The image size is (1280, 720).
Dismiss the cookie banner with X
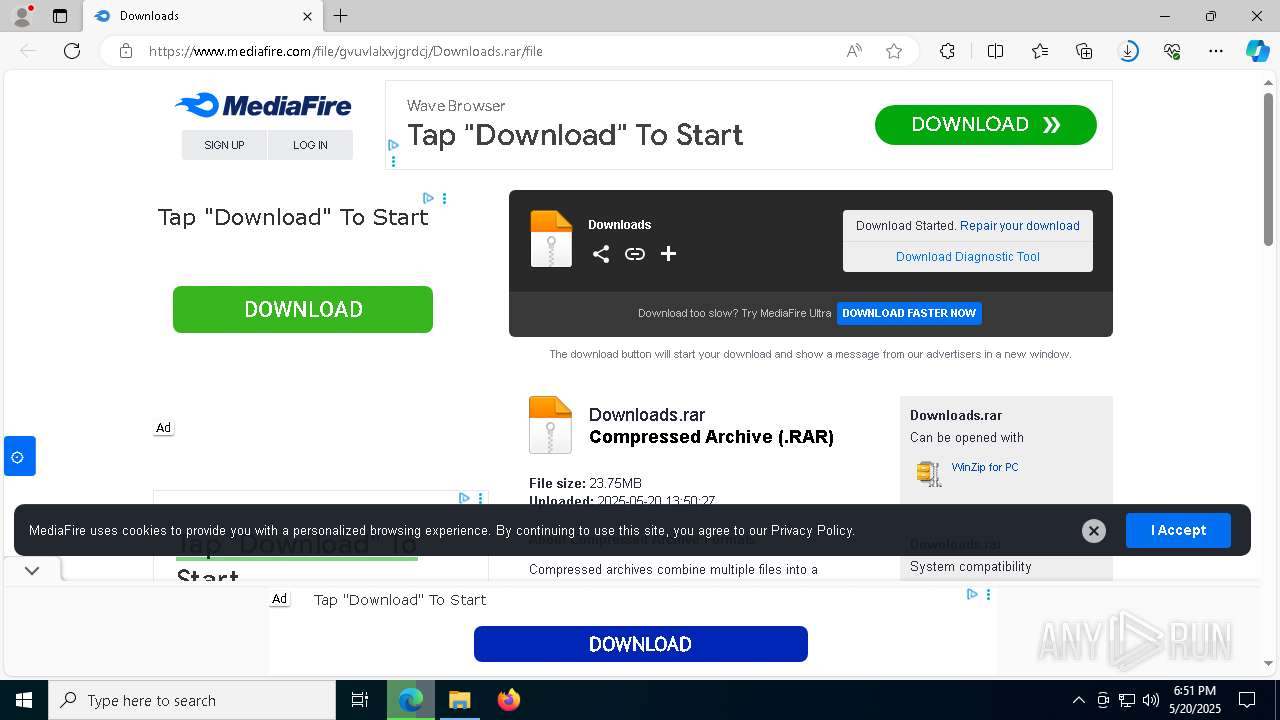pyautogui.click(x=1094, y=531)
